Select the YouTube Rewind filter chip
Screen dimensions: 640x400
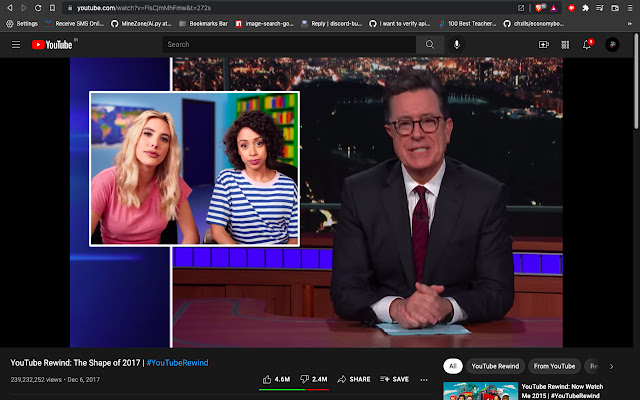[x=495, y=366]
